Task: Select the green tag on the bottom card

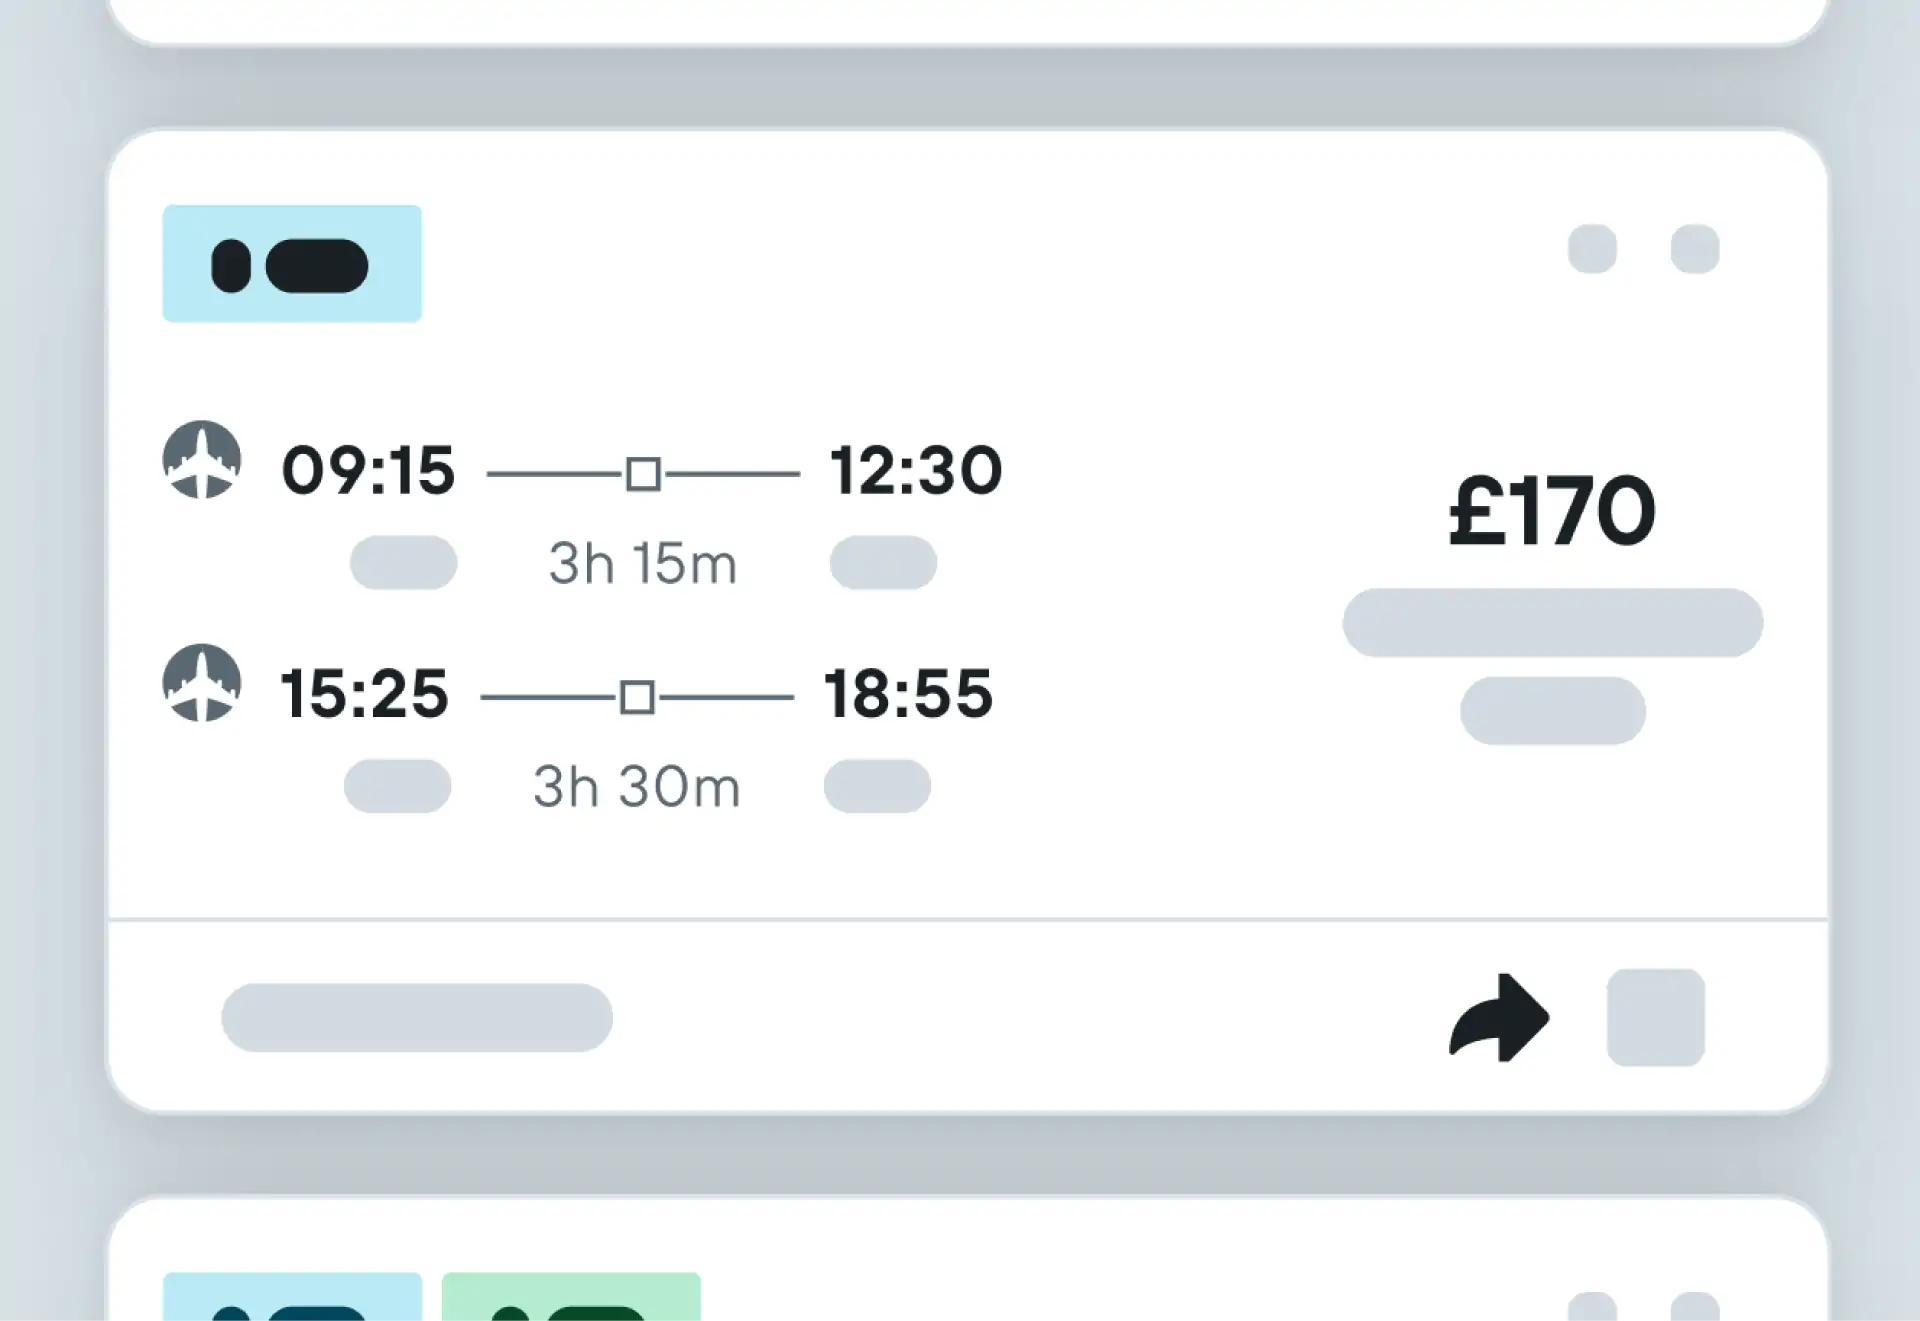Action: [x=571, y=1296]
